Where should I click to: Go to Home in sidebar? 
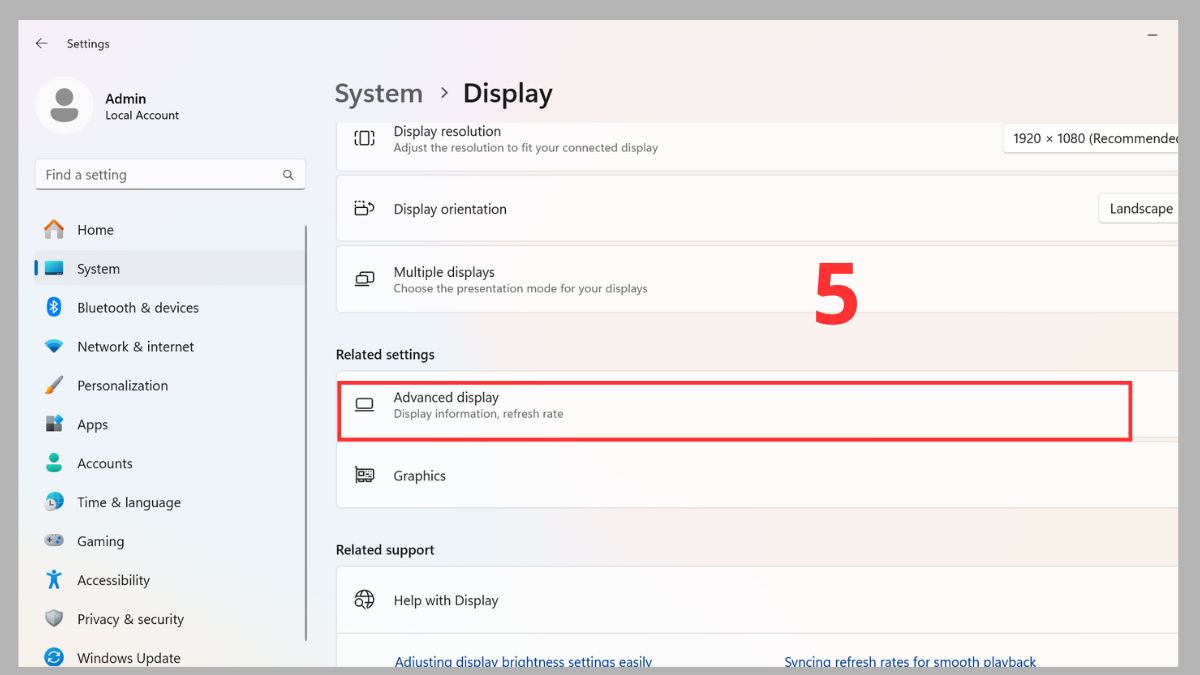(x=170, y=230)
